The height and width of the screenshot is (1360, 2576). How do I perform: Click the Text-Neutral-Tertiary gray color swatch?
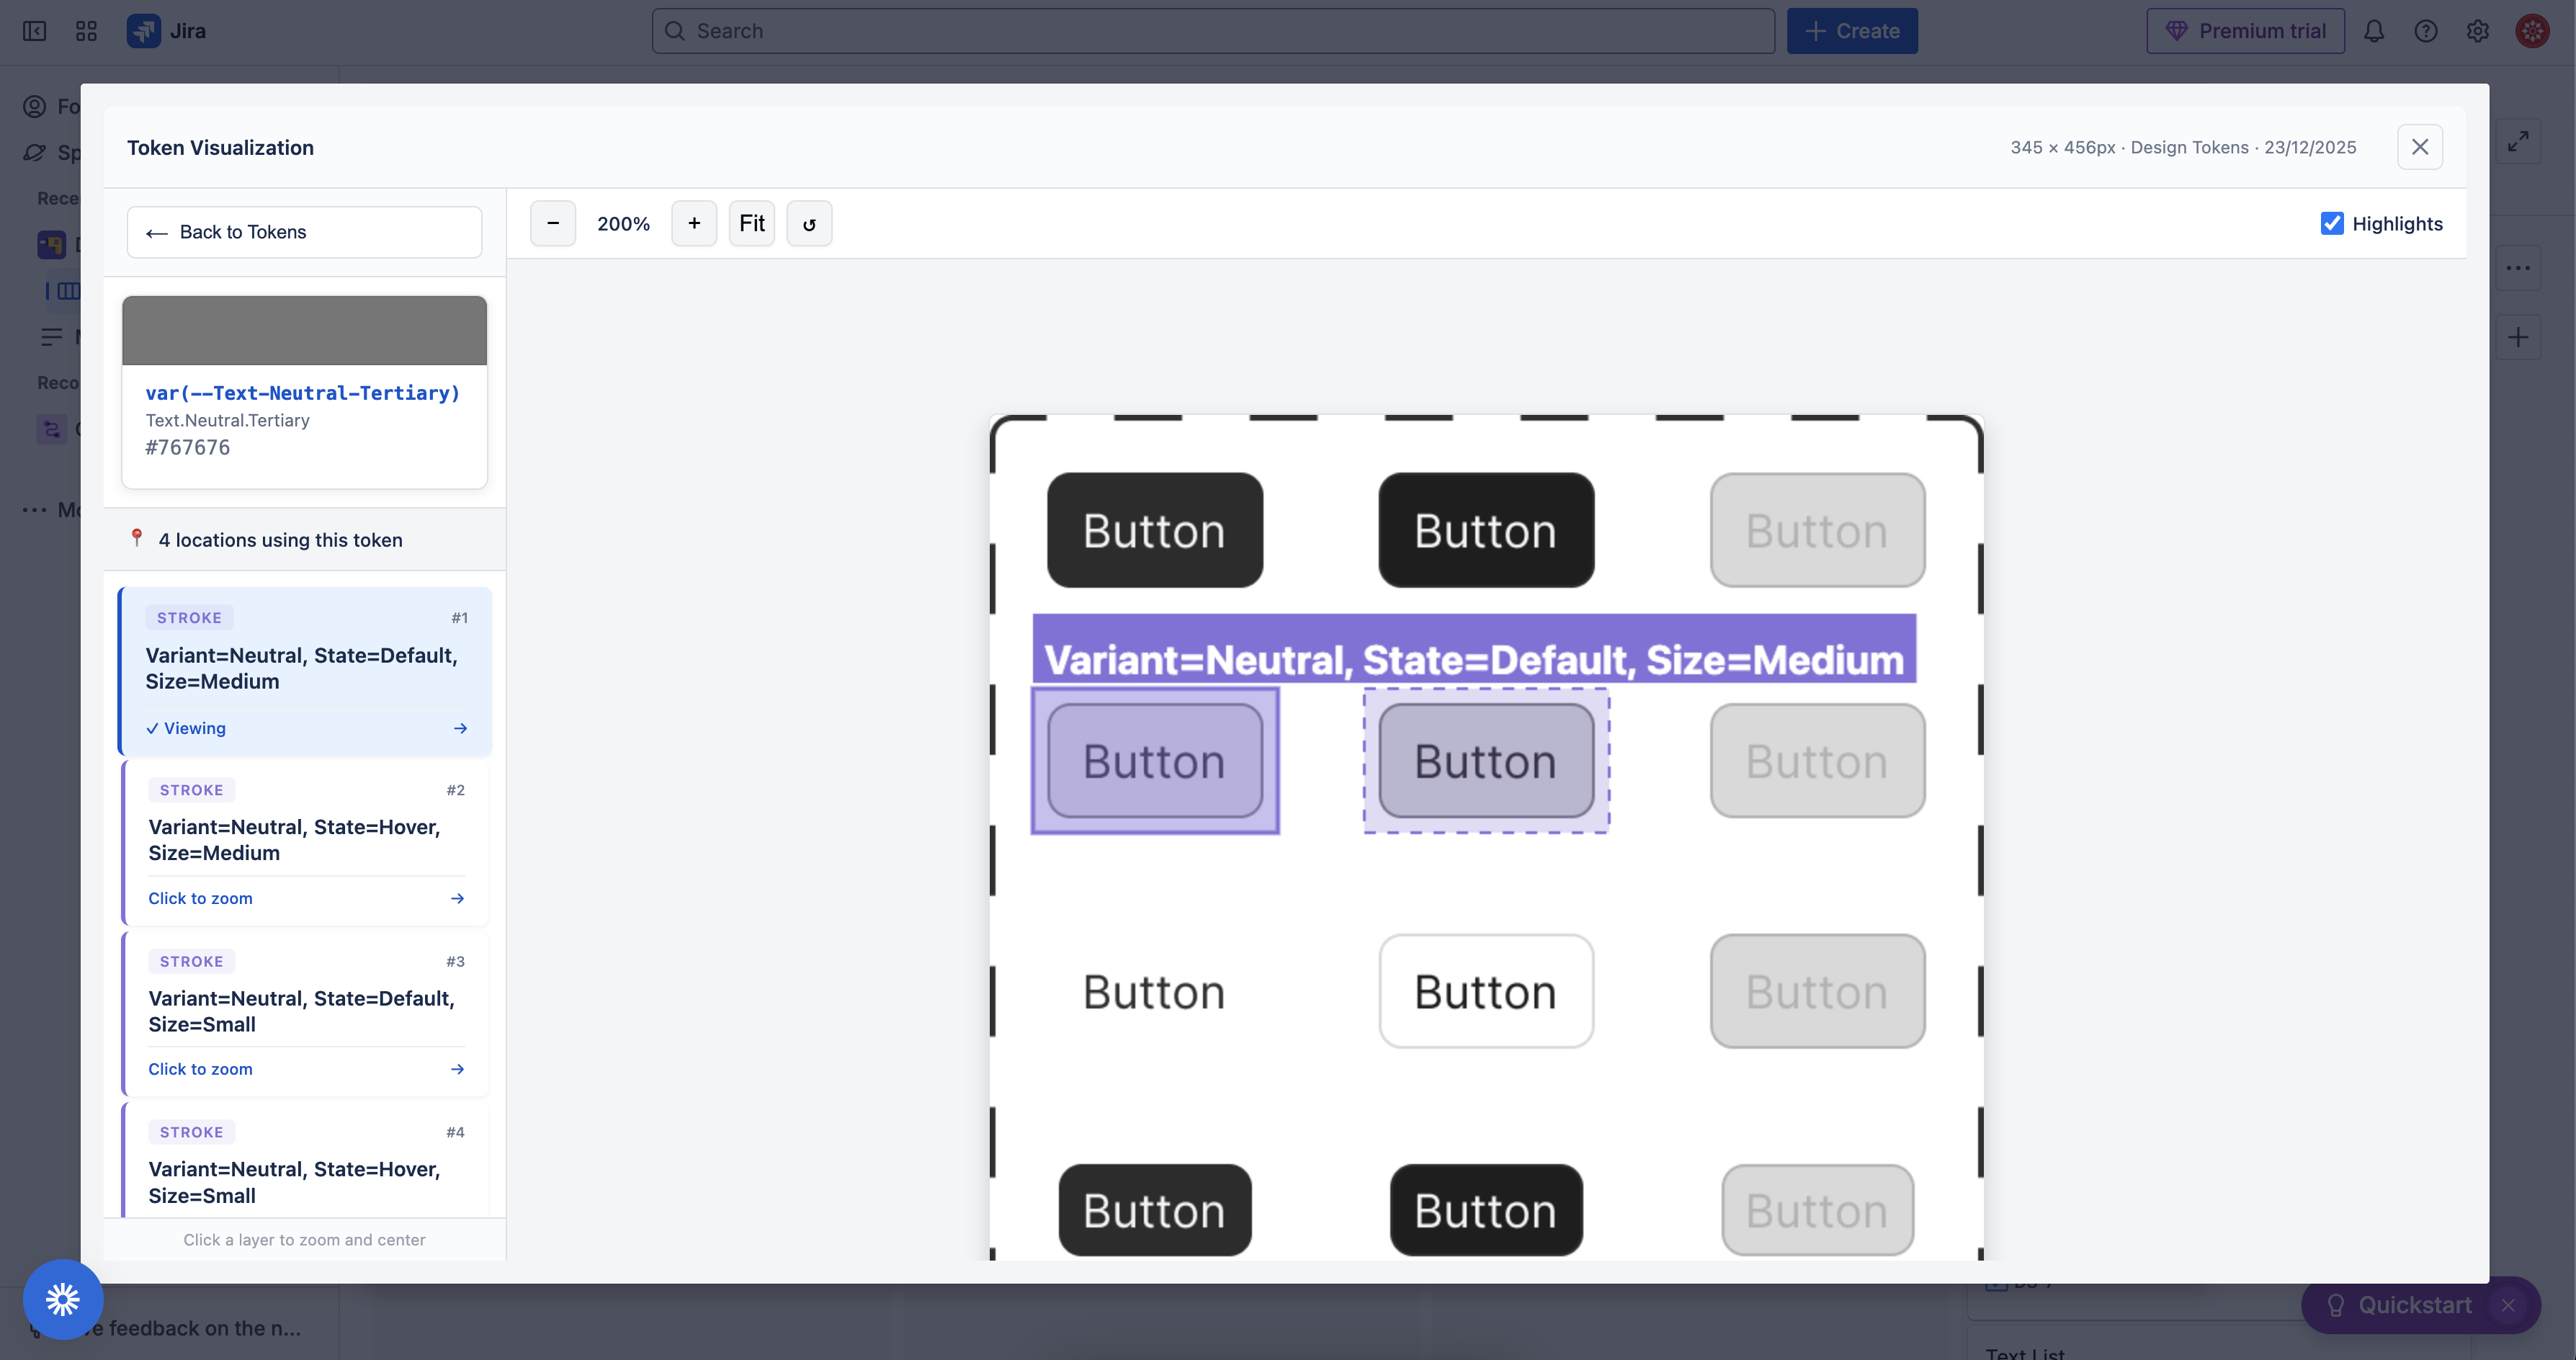304,331
